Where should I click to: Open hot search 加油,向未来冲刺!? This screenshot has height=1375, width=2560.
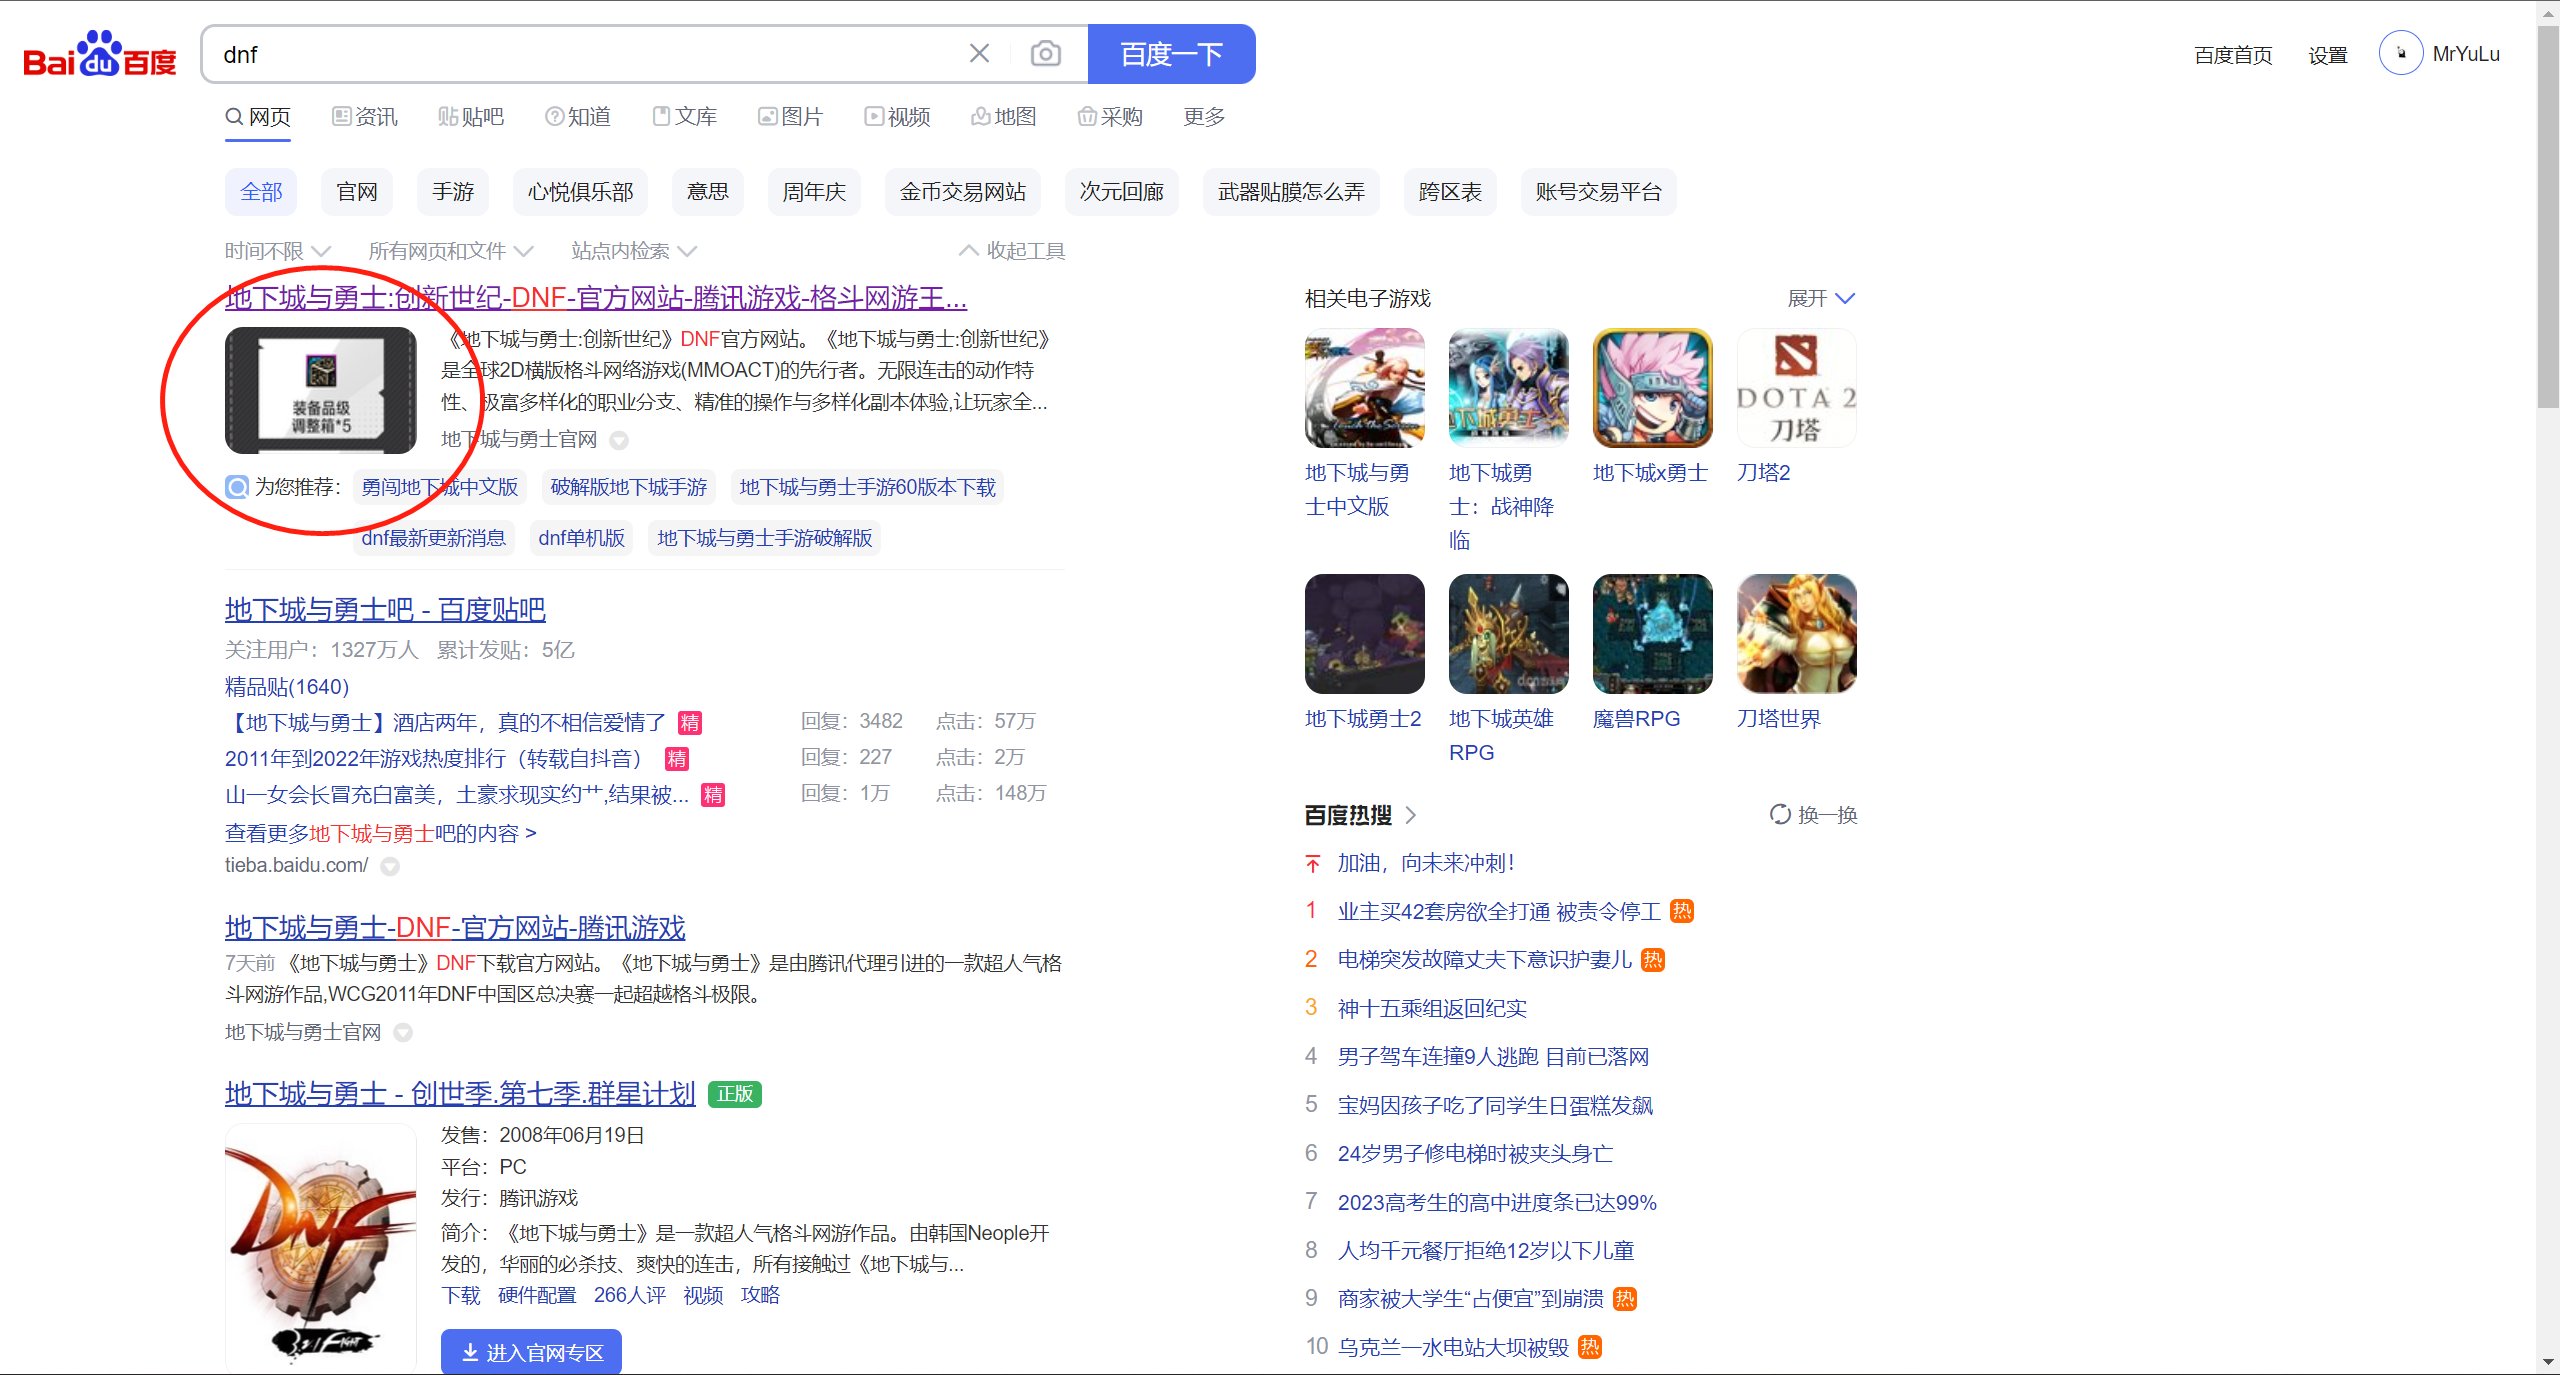1426,863
